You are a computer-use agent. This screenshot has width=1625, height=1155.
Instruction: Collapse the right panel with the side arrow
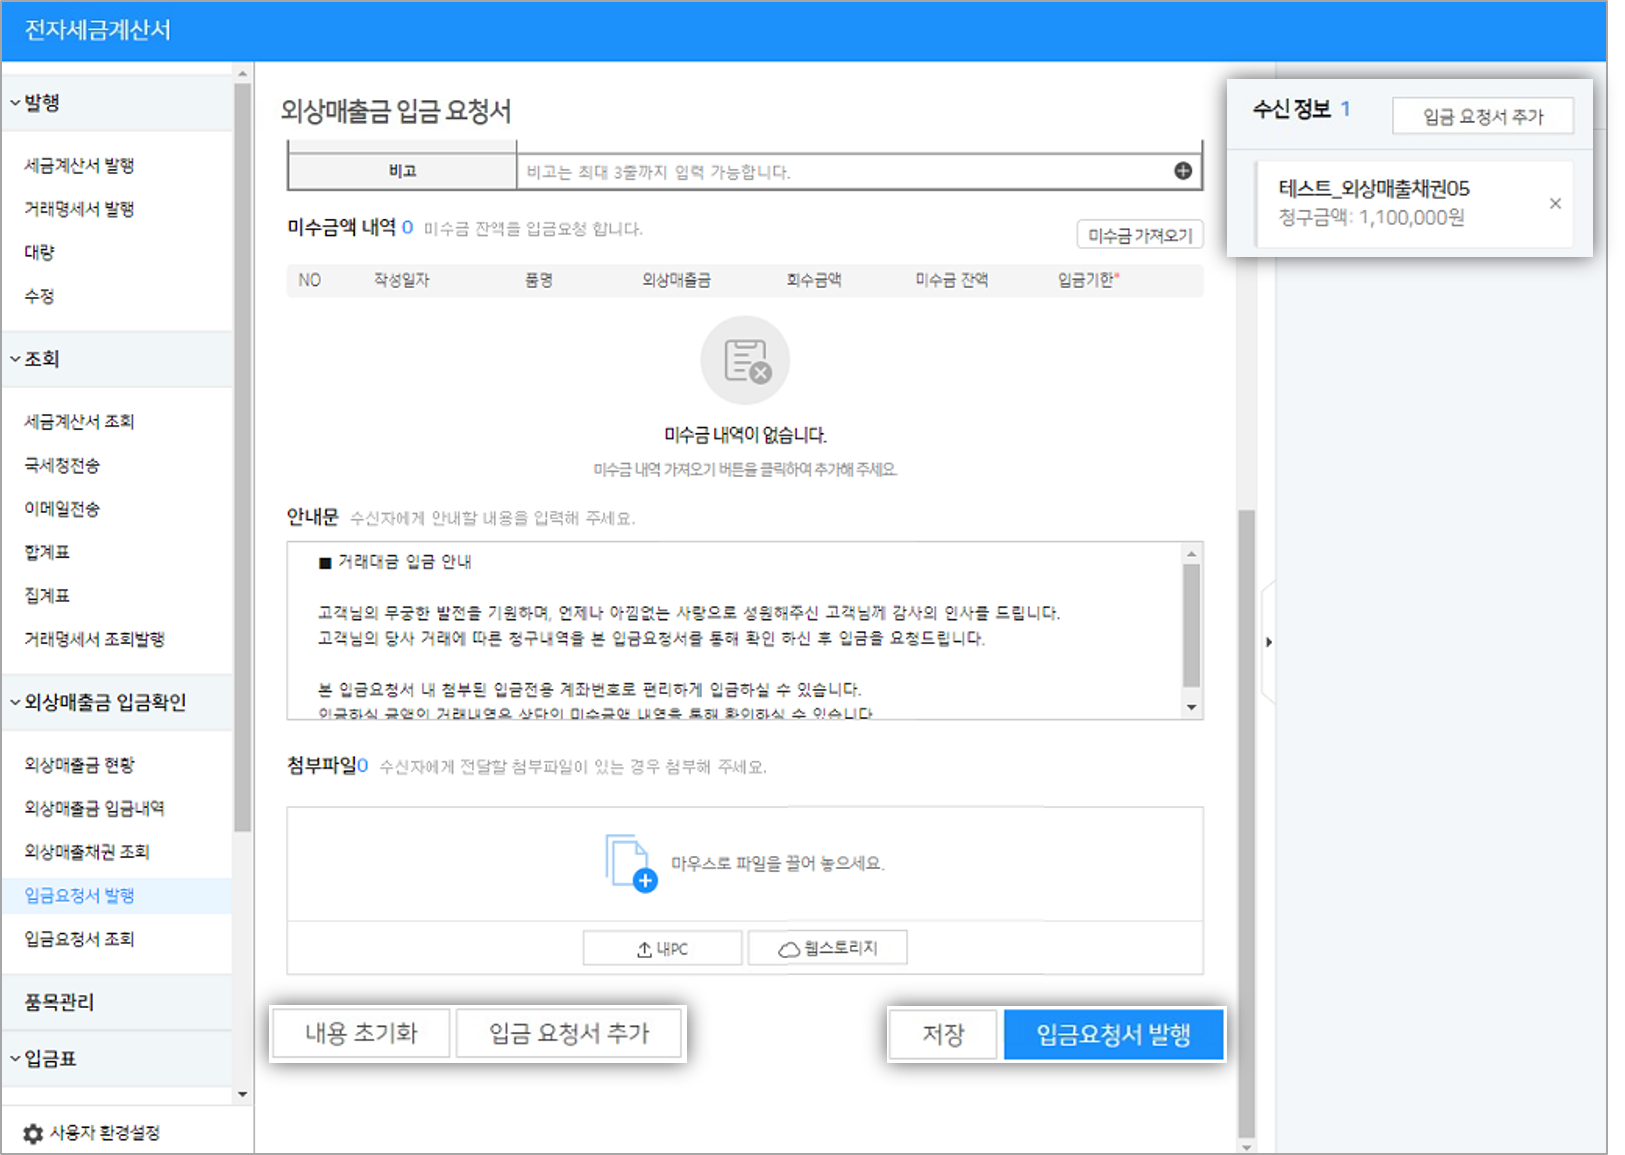tap(1269, 643)
